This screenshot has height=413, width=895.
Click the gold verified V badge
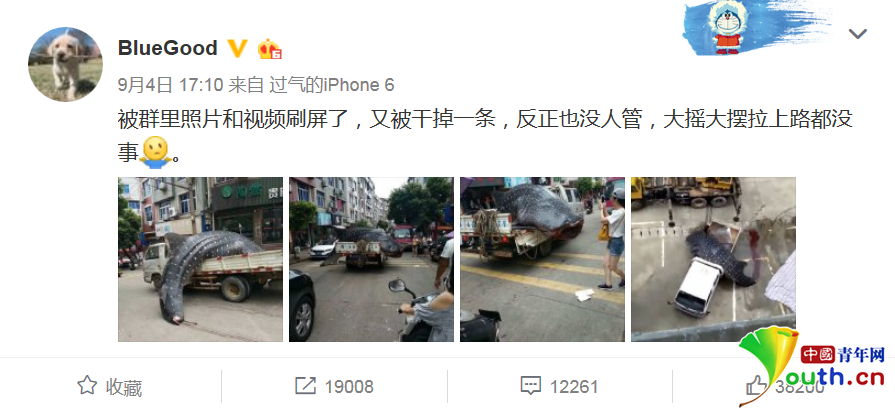237,48
